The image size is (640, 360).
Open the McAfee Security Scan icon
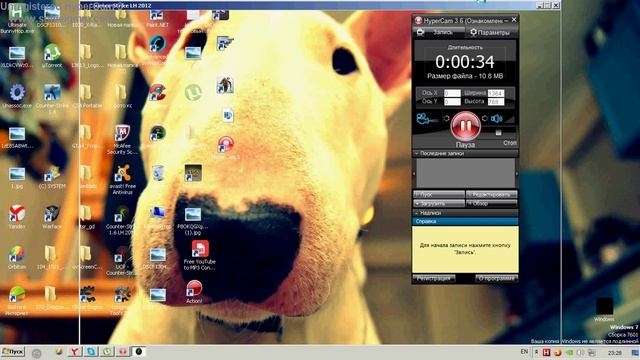click(122, 139)
